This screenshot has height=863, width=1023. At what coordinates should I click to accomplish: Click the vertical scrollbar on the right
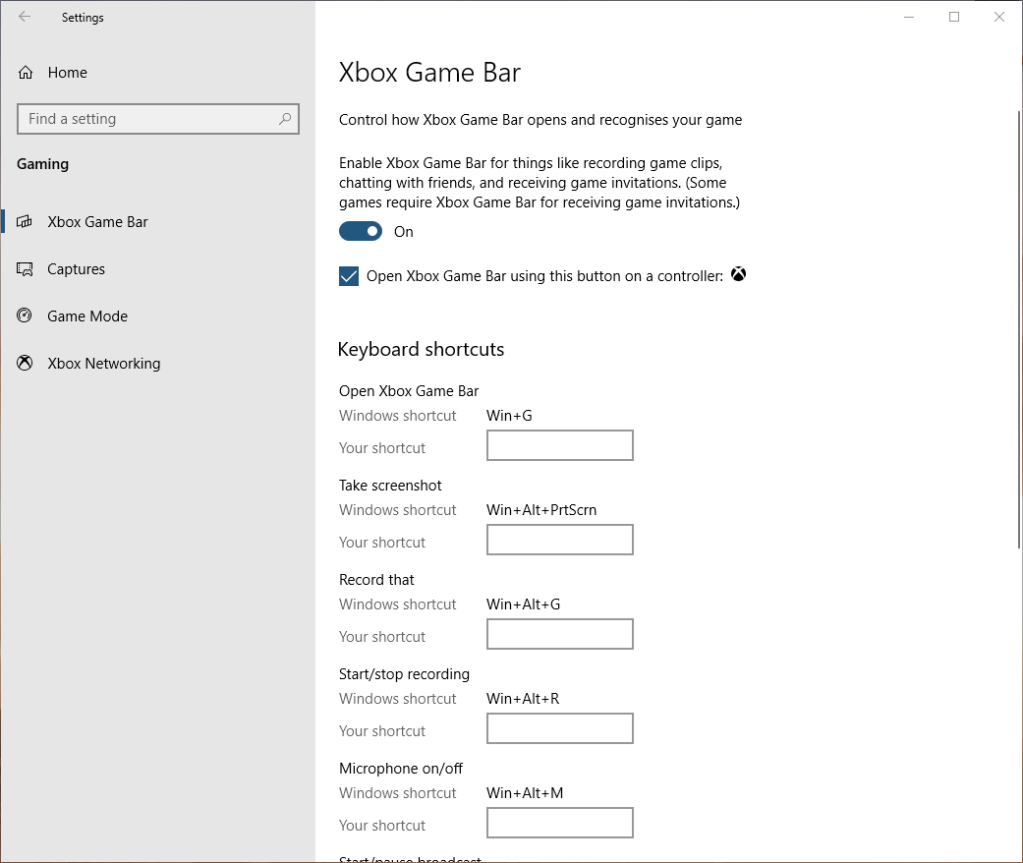(1018, 330)
